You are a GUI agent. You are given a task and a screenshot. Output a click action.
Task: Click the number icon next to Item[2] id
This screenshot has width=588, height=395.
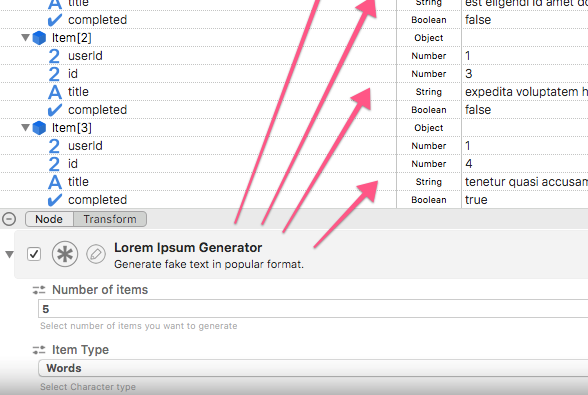tap(54, 74)
